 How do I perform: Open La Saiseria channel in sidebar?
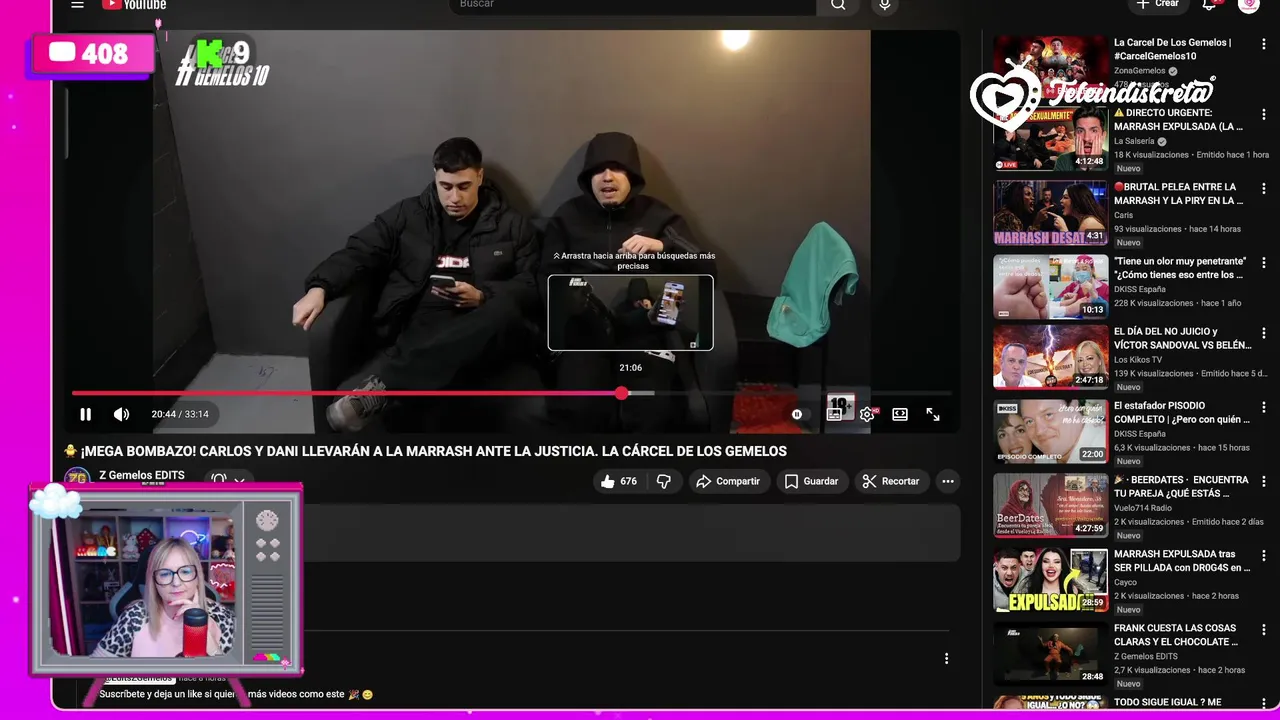pos(1134,141)
